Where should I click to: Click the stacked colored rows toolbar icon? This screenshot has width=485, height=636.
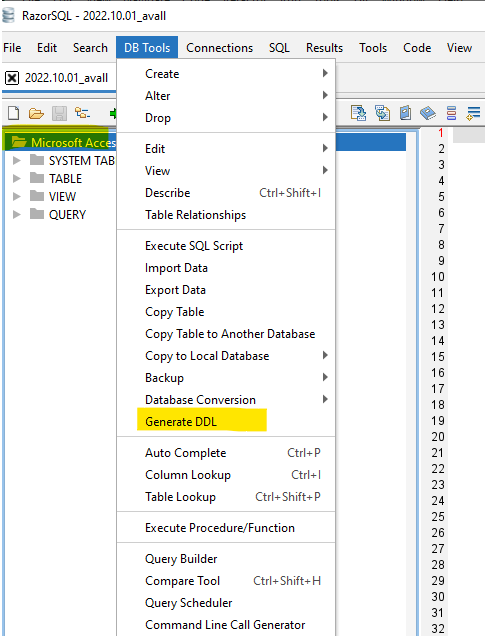451,113
